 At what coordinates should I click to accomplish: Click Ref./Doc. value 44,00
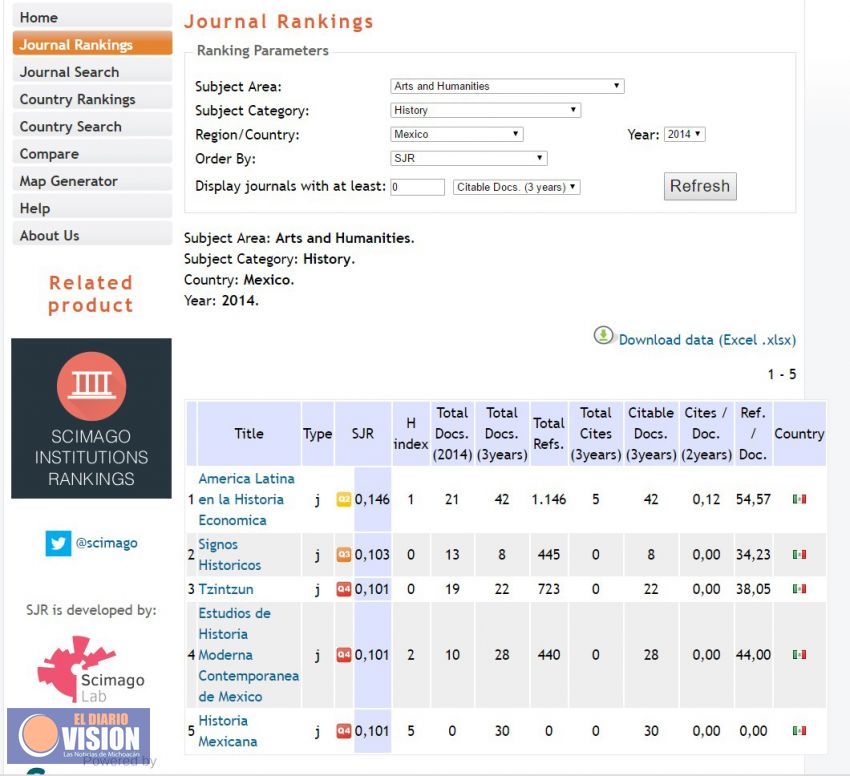(753, 655)
